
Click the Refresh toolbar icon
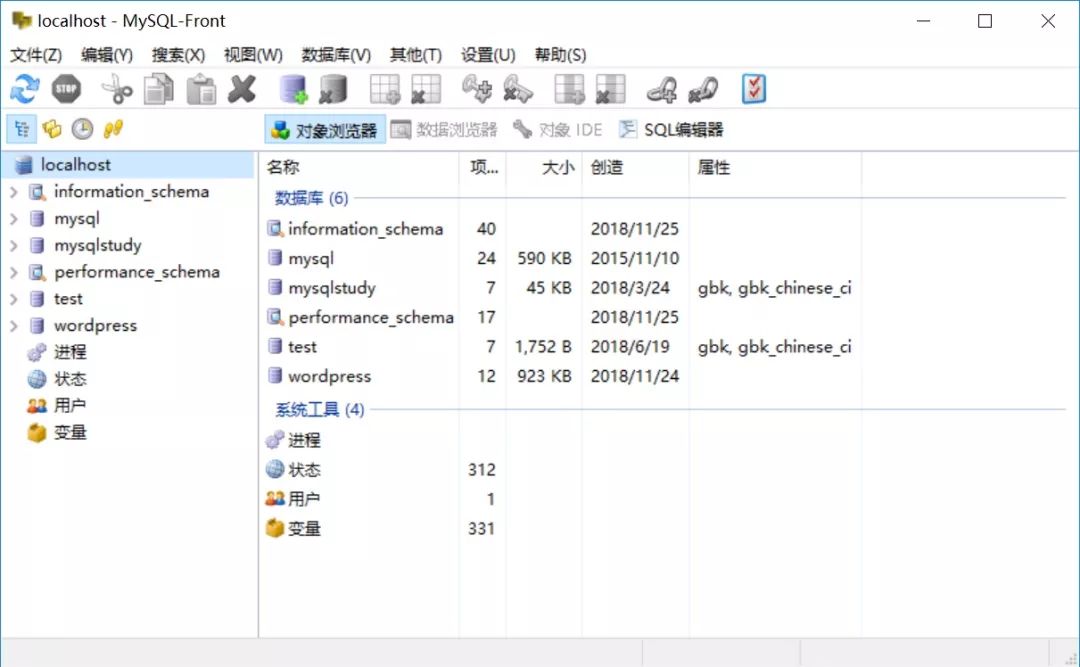25,89
